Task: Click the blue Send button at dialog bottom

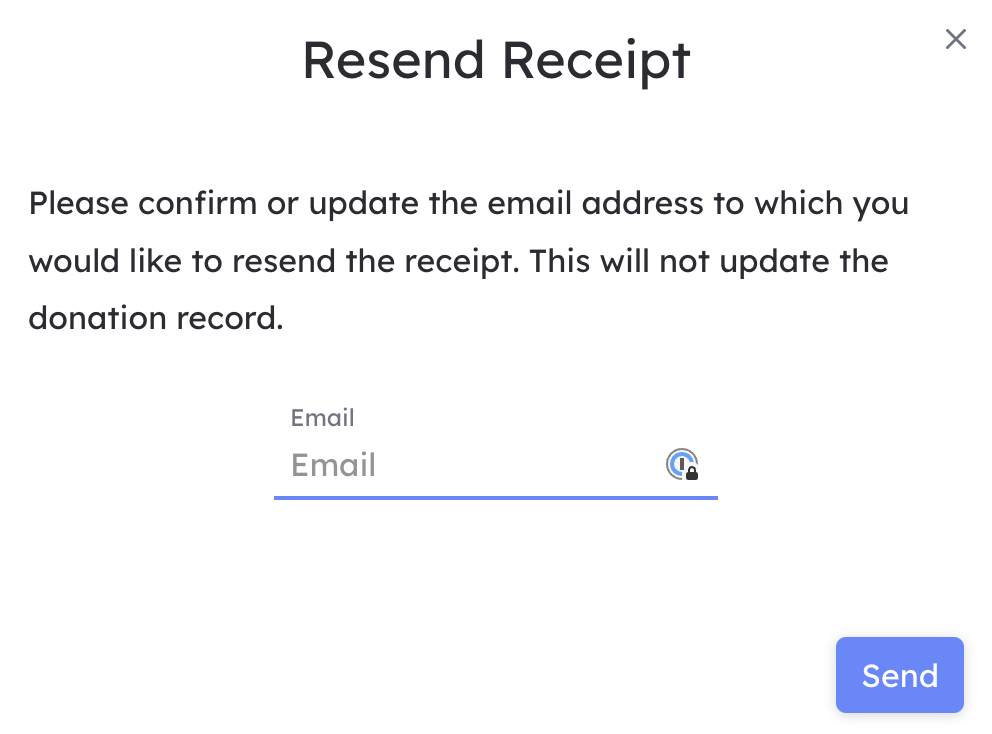Action: (x=900, y=675)
